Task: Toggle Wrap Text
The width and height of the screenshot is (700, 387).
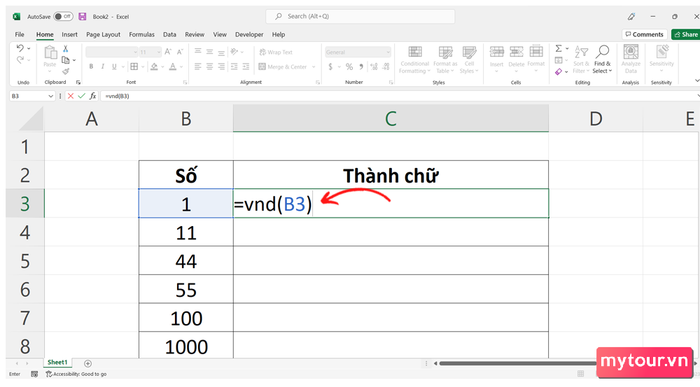Action: [276, 52]
